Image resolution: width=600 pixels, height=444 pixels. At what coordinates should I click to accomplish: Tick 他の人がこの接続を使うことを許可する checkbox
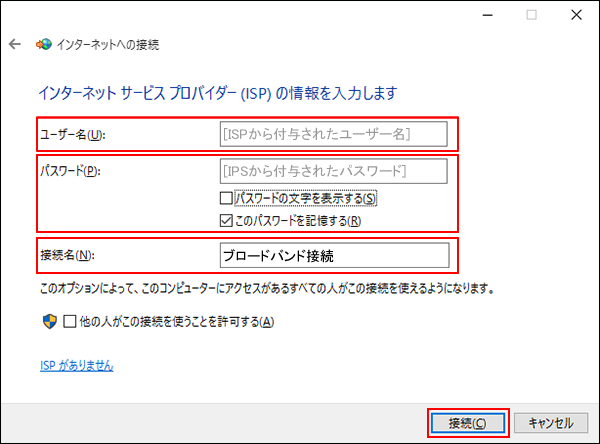69,321
